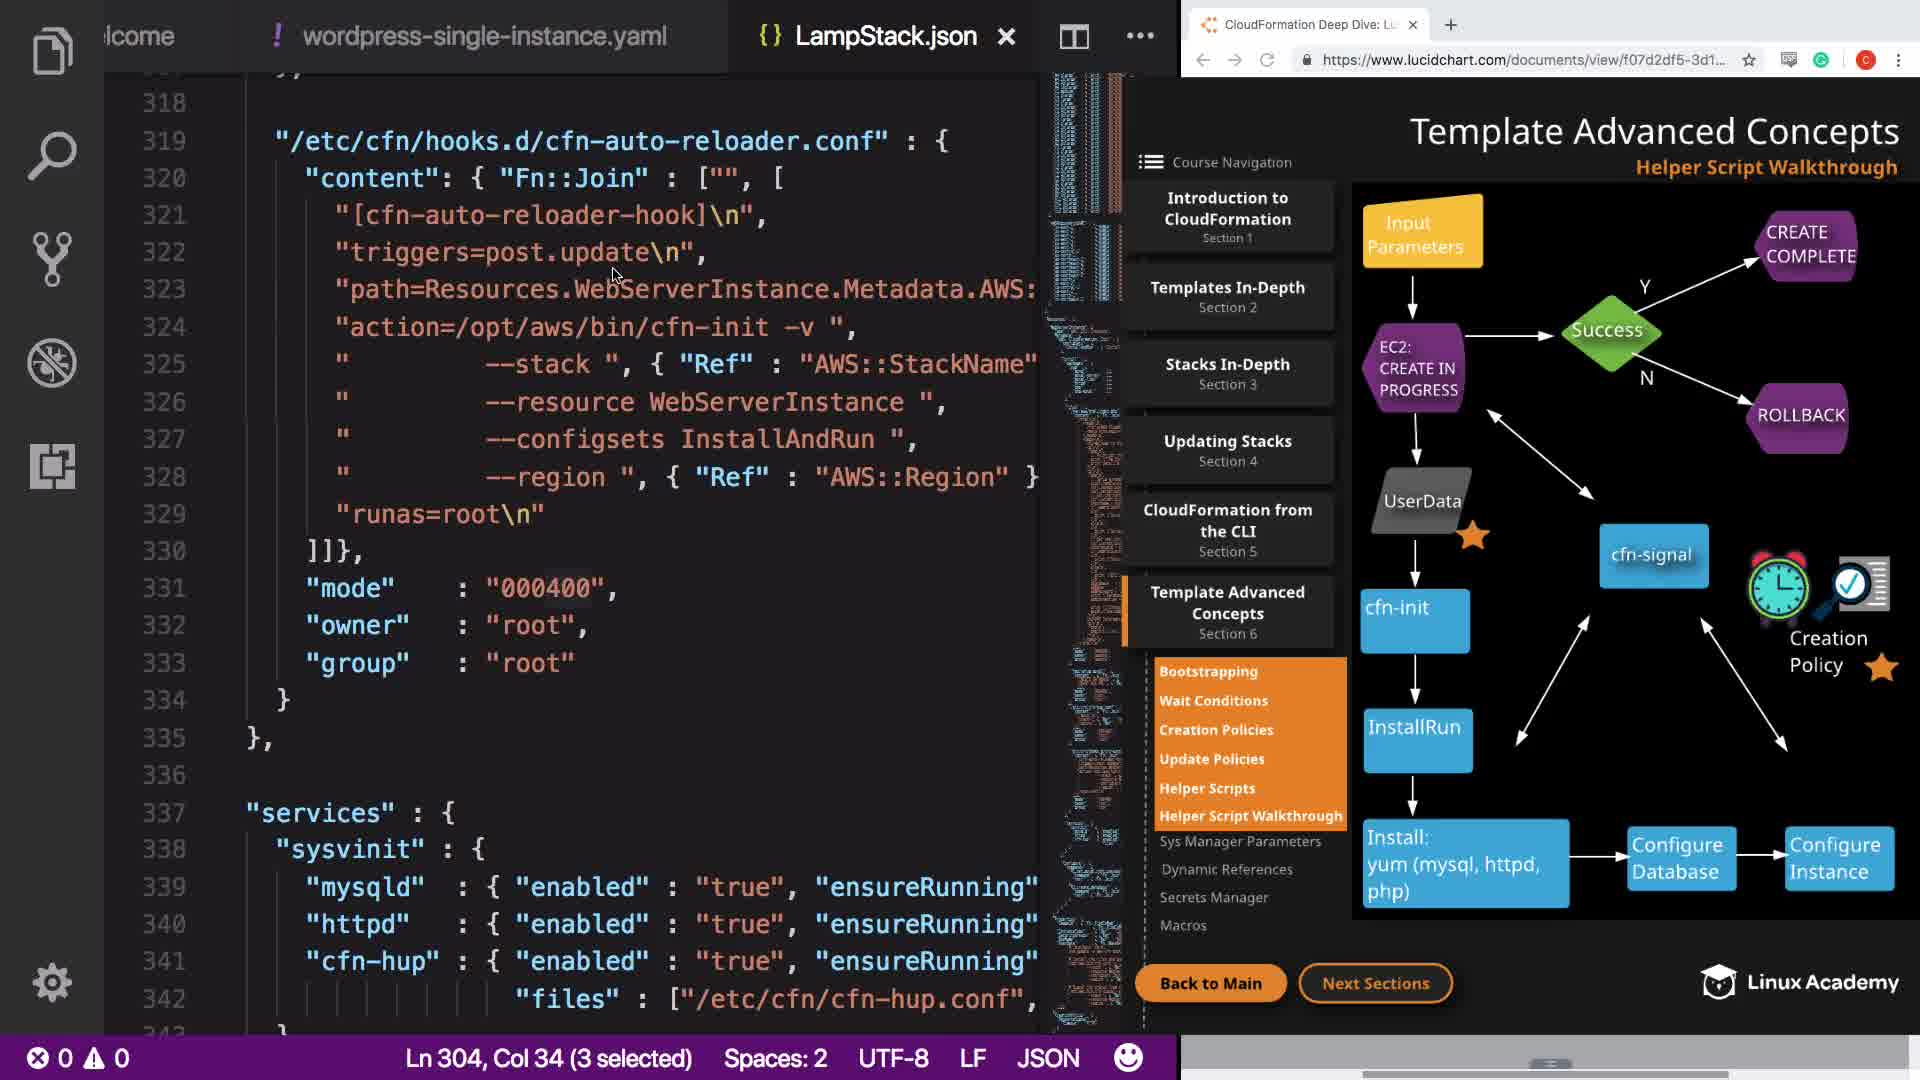The width and height of the screenshot is (1920, 1080).
Task: Close the LampStack.json tab
Action: [1006, 37]
